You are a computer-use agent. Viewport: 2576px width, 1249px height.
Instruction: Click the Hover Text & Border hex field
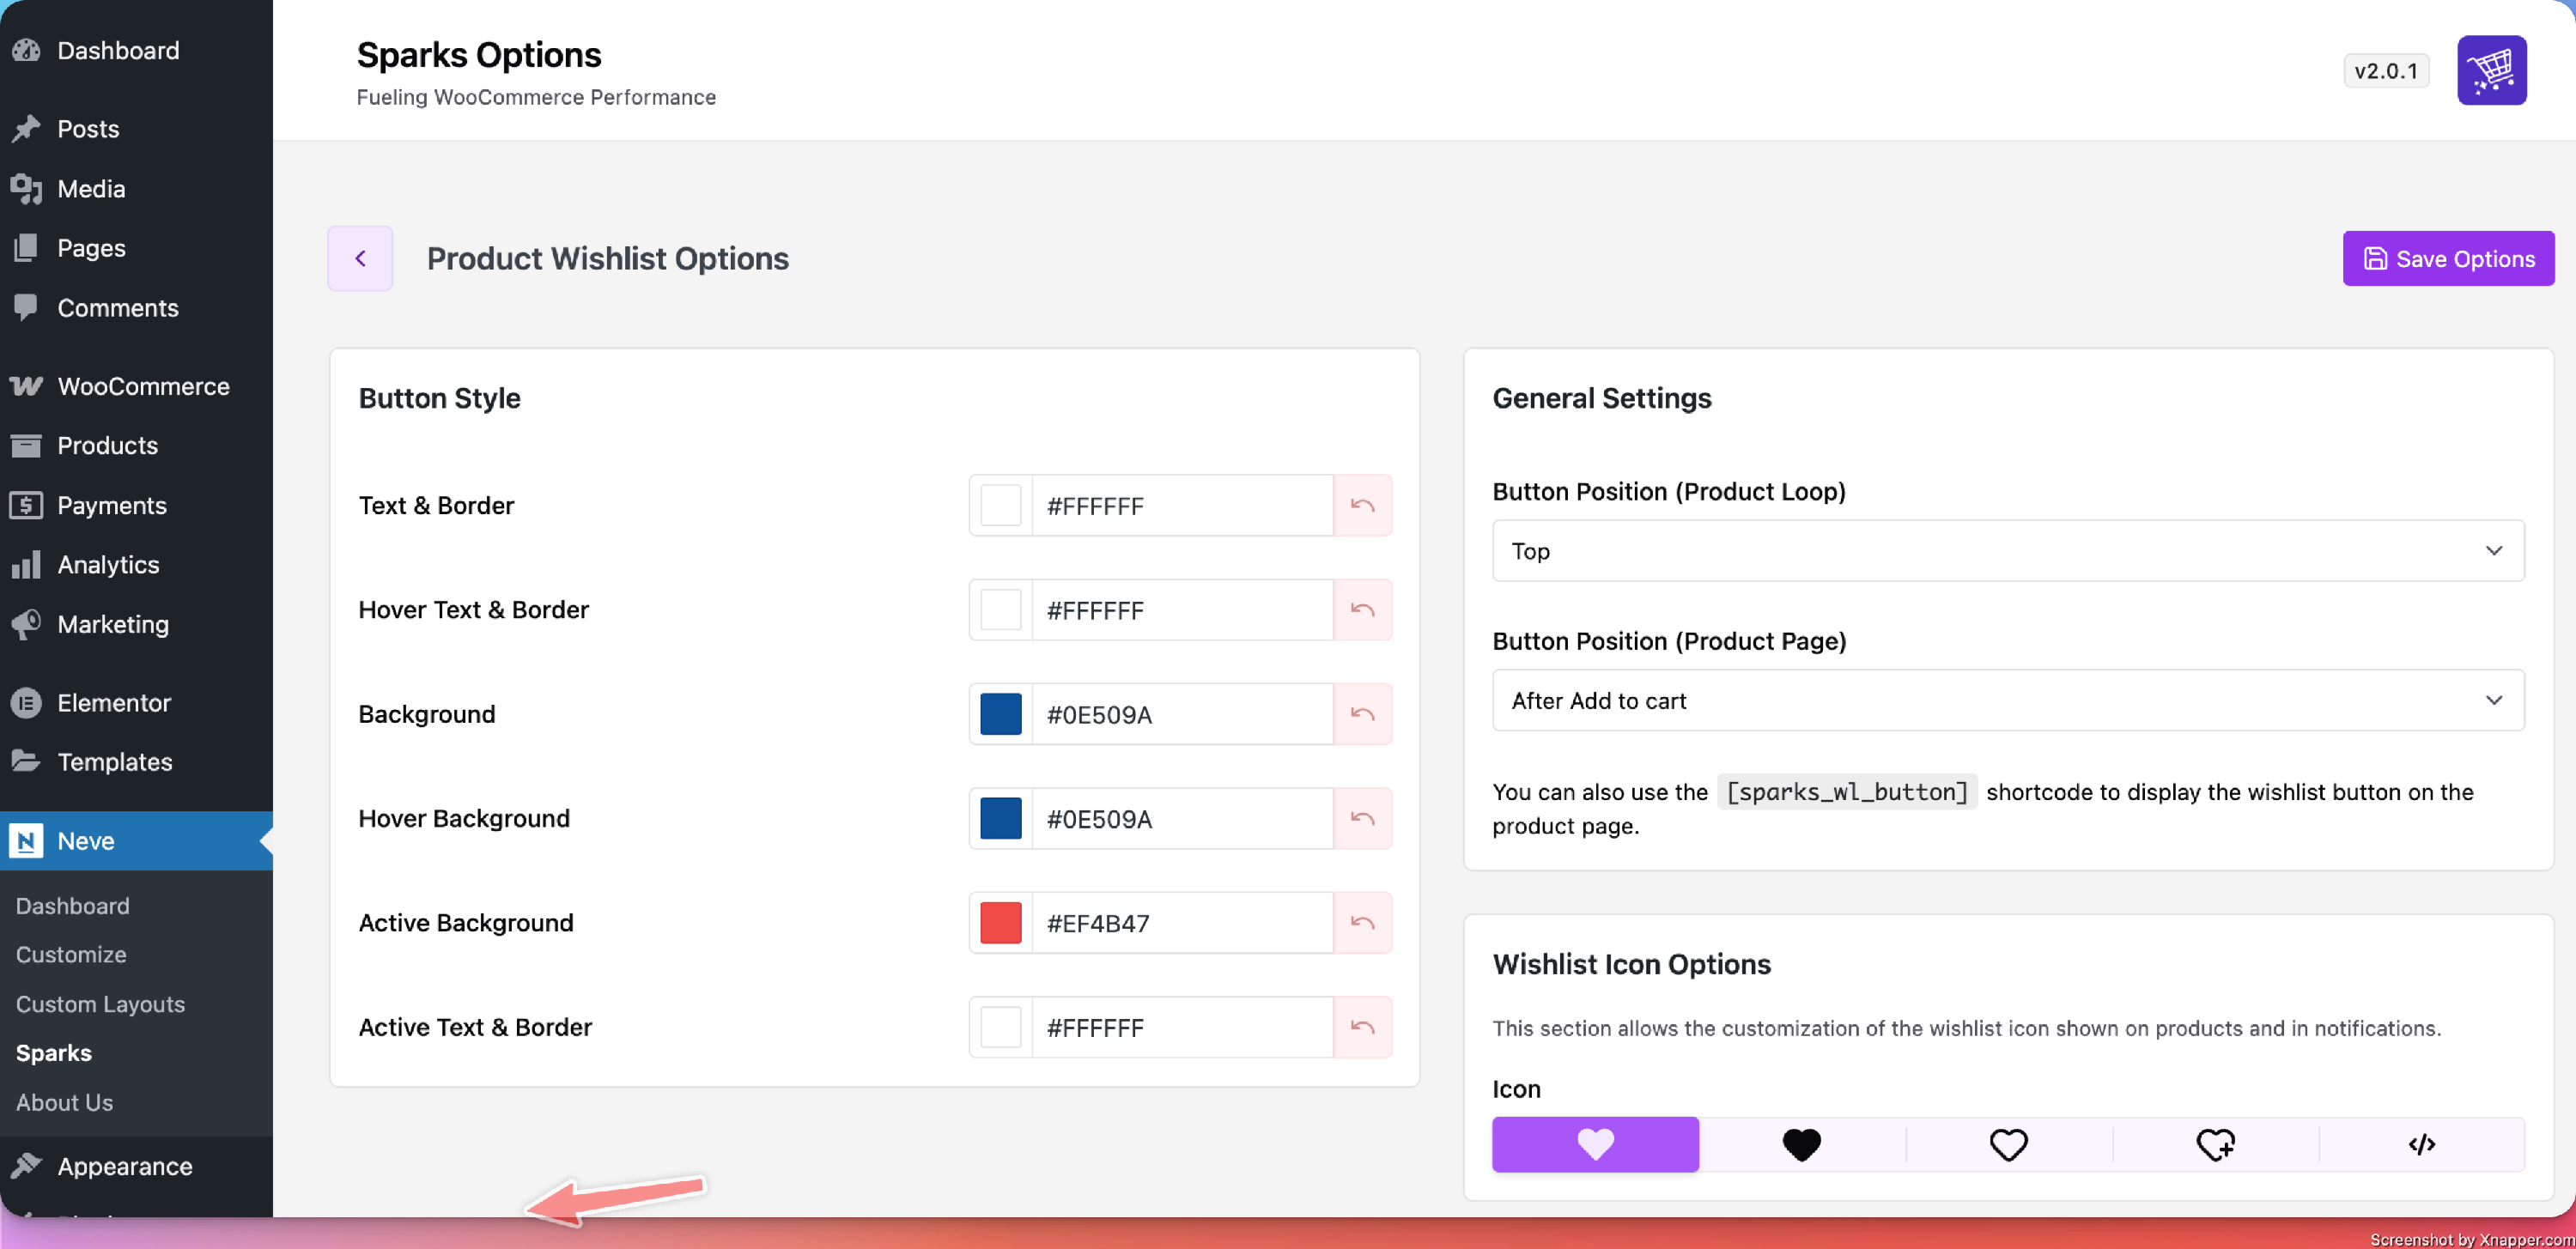(x=1180, y=610)
